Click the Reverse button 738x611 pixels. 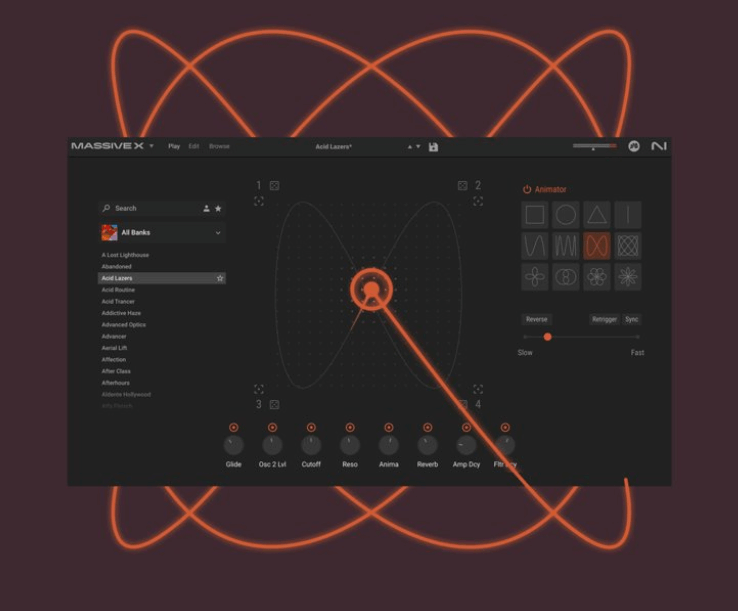point(537,319)
